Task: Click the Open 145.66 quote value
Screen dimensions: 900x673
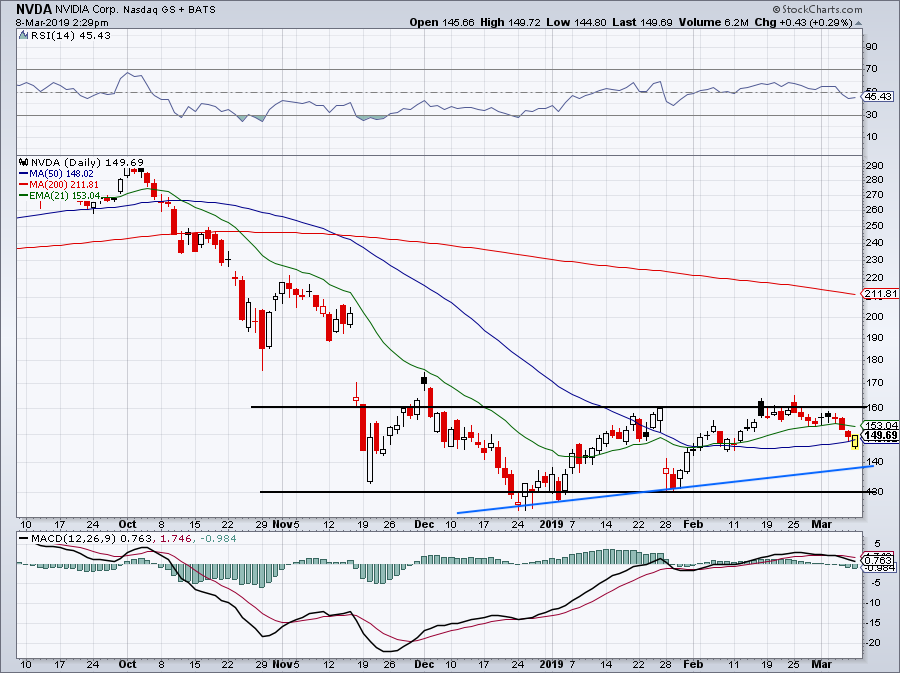Action: pos(442,22)
